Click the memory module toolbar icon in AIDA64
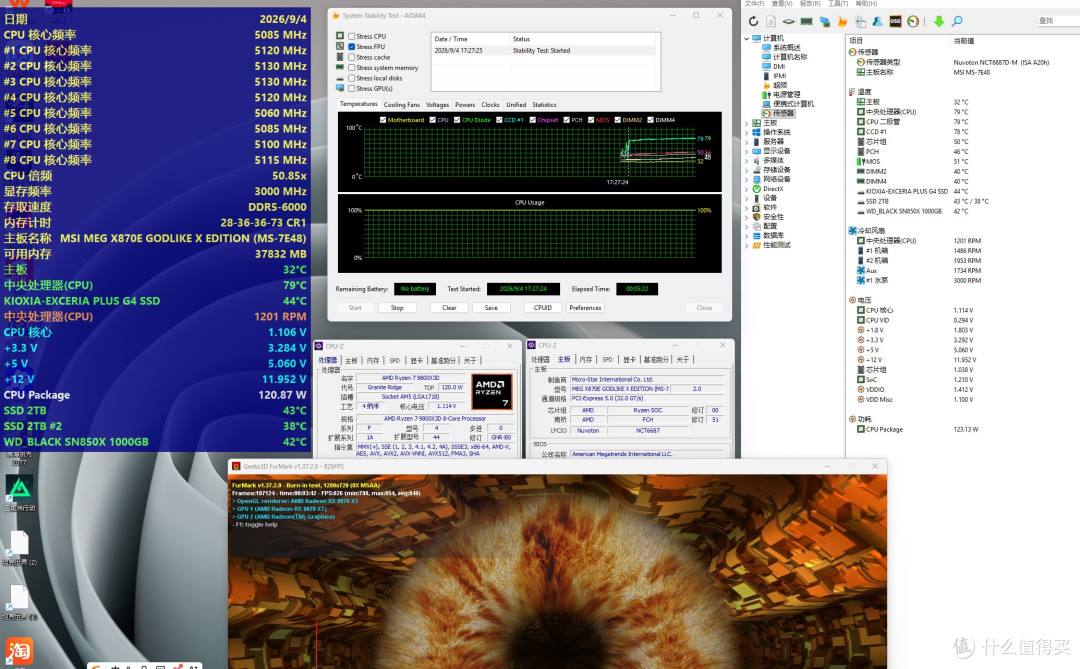 pyautogui.click(x=807, y=22)
